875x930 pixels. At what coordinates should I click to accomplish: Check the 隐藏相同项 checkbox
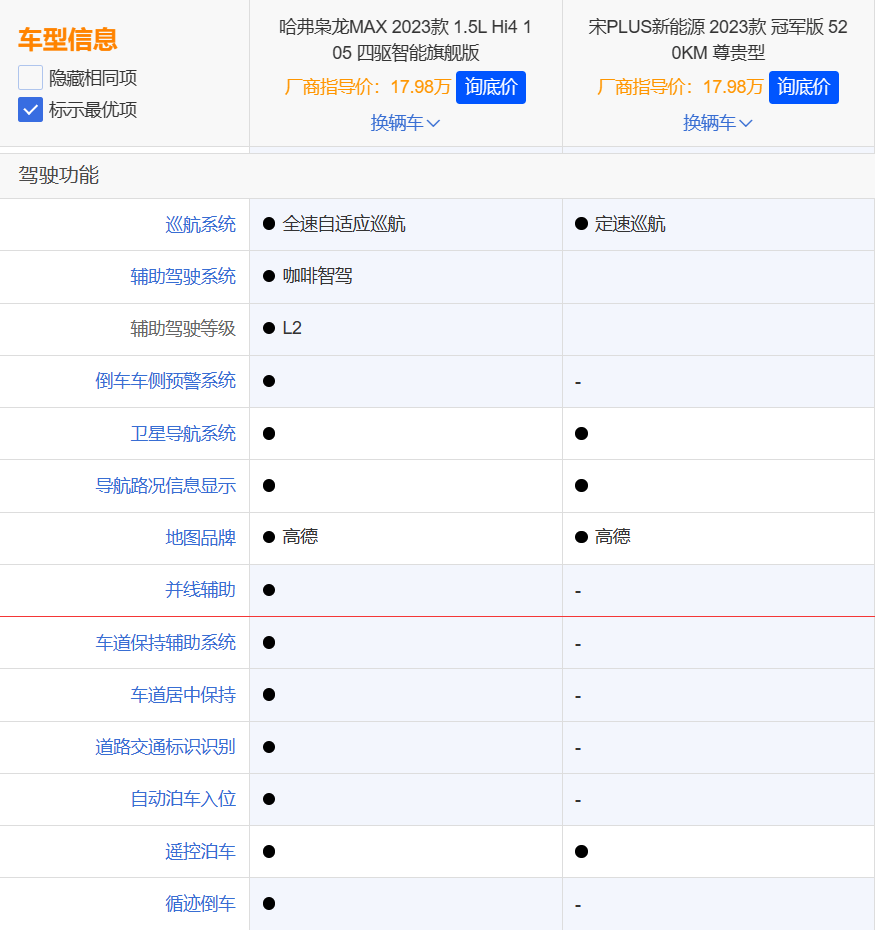[30, 78]
